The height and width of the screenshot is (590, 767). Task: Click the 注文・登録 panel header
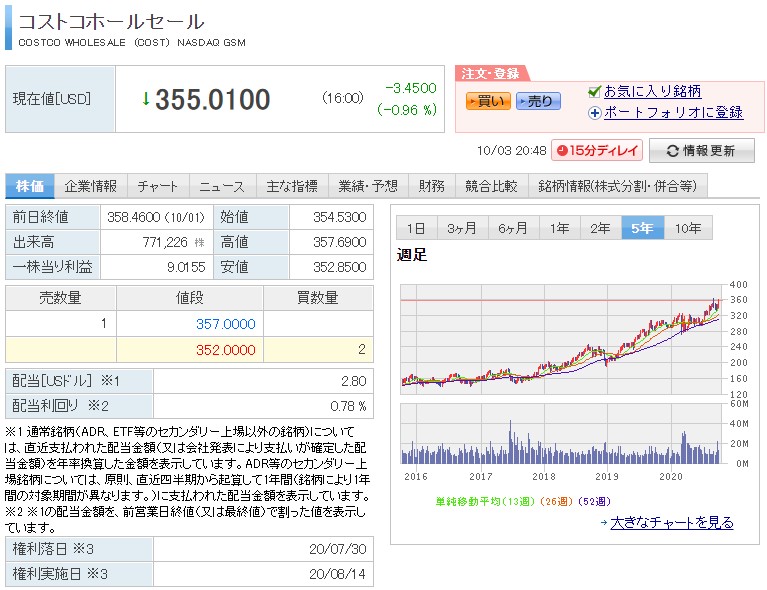(x=491, y=73)
